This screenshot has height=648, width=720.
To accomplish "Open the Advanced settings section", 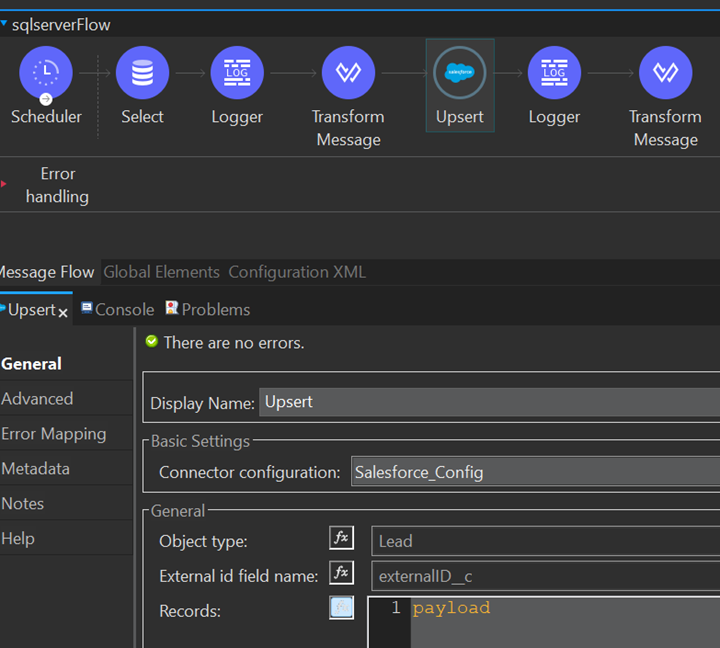I will [x=37, y=398].
